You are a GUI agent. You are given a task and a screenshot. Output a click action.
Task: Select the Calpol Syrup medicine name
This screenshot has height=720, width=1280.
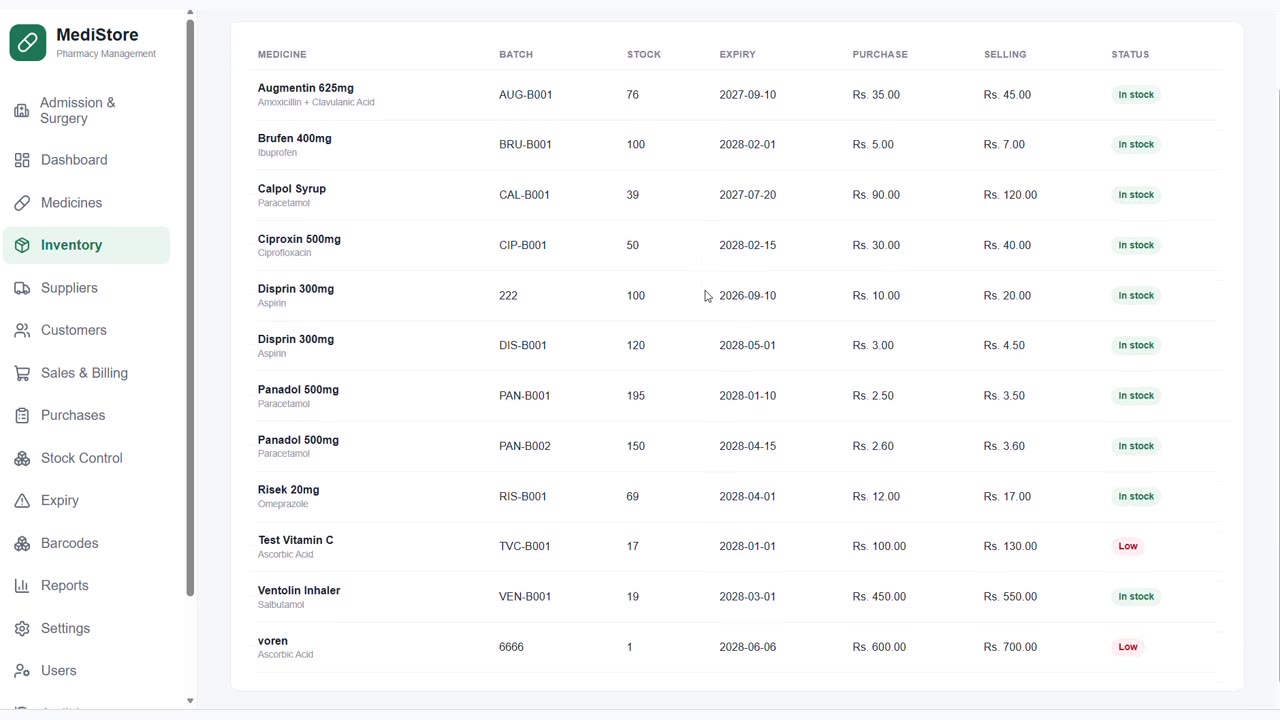(292, 189)
